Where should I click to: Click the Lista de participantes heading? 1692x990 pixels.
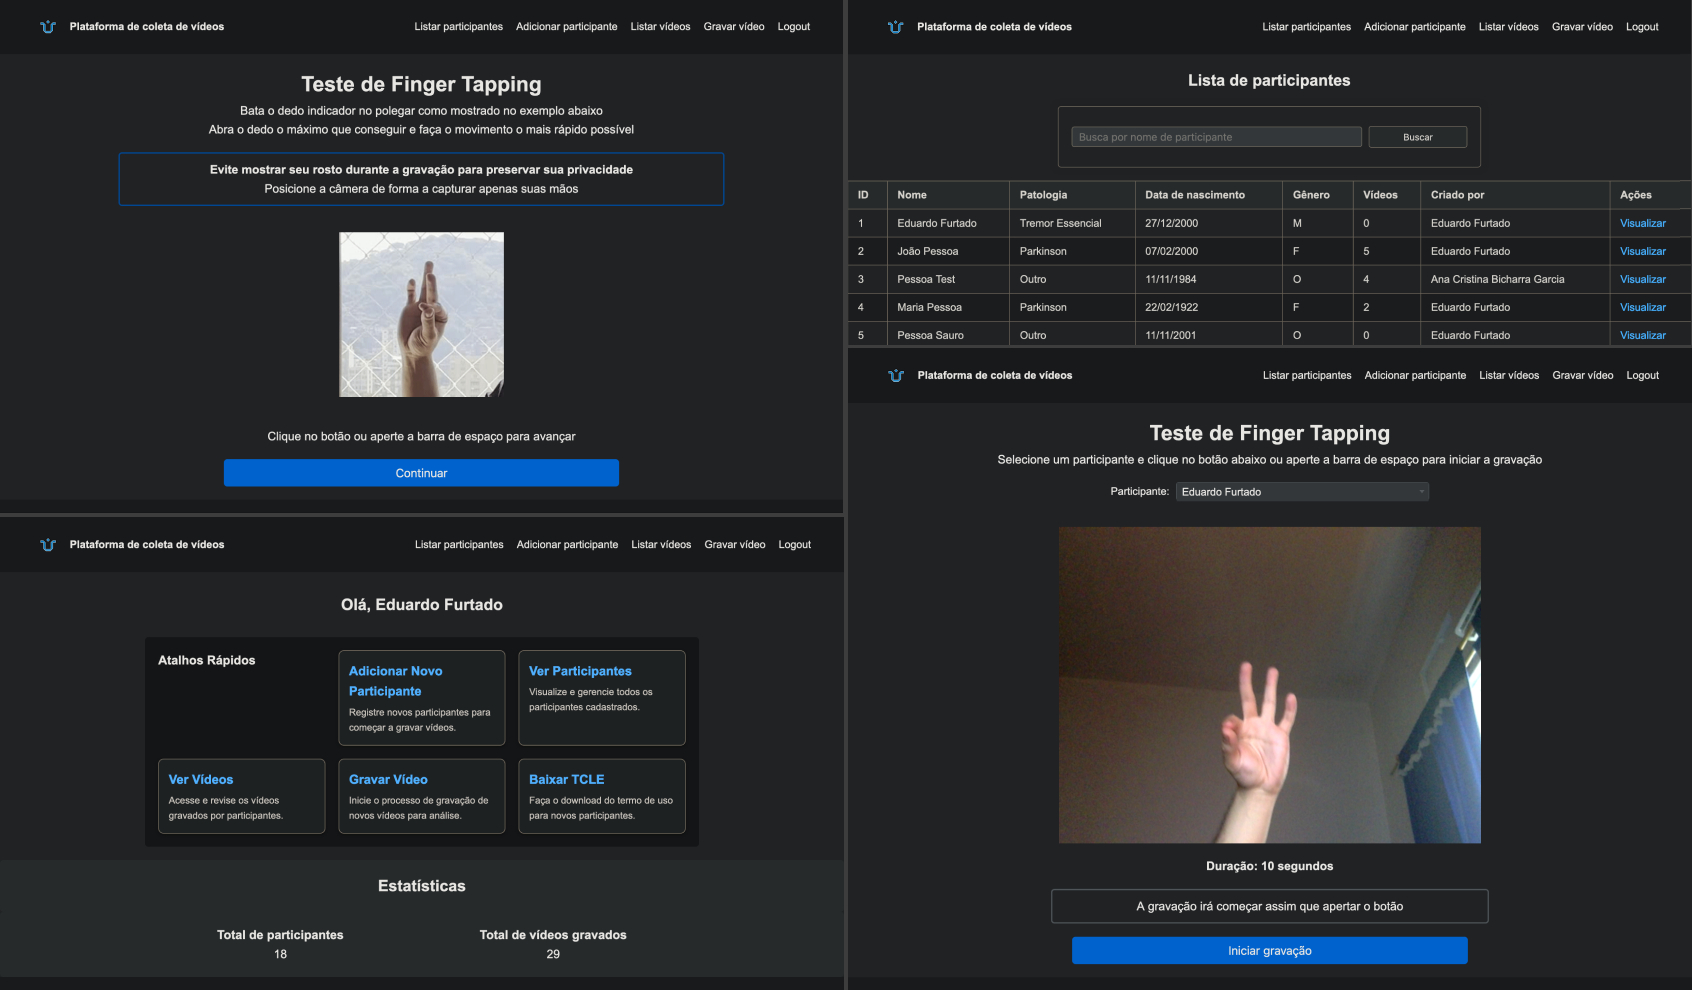[x=1269, y=81]
